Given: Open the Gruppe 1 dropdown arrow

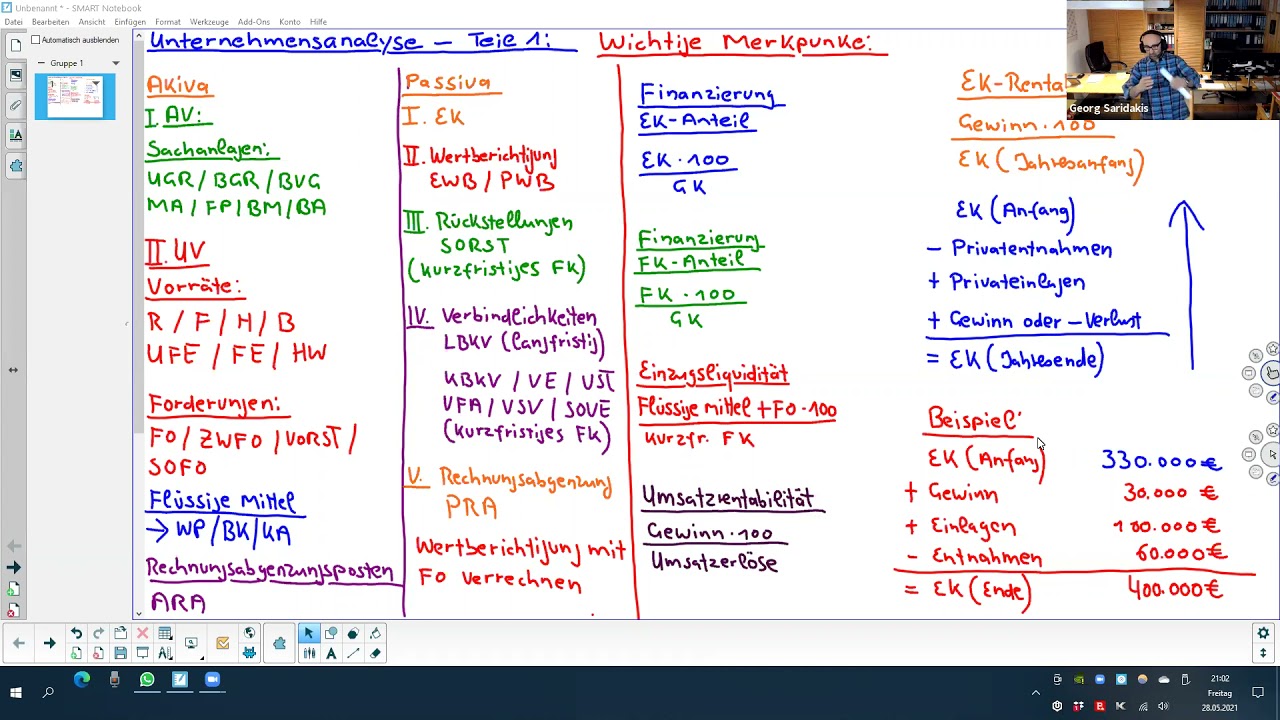Looking at the screenshot, I should pyautogui.click(x=115, y=63).
